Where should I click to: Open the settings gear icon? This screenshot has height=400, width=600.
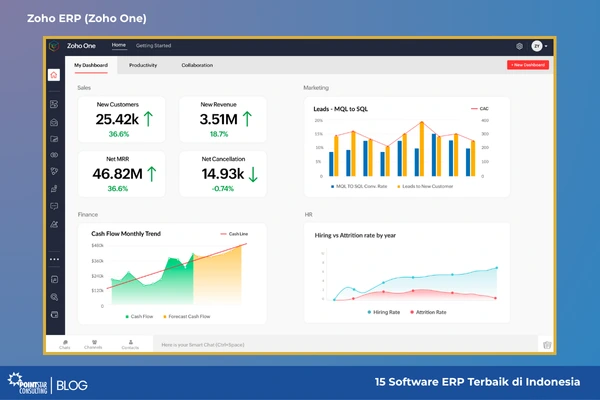(x=519, y=46)
